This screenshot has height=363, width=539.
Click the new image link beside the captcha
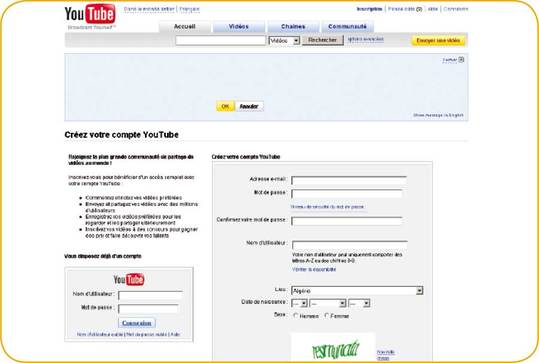pyautogui.click(x=386, y=355)
